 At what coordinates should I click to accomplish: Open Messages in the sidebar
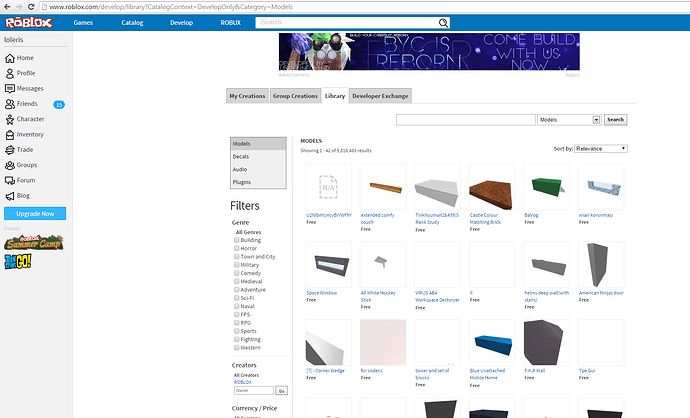tap(24, 88)
